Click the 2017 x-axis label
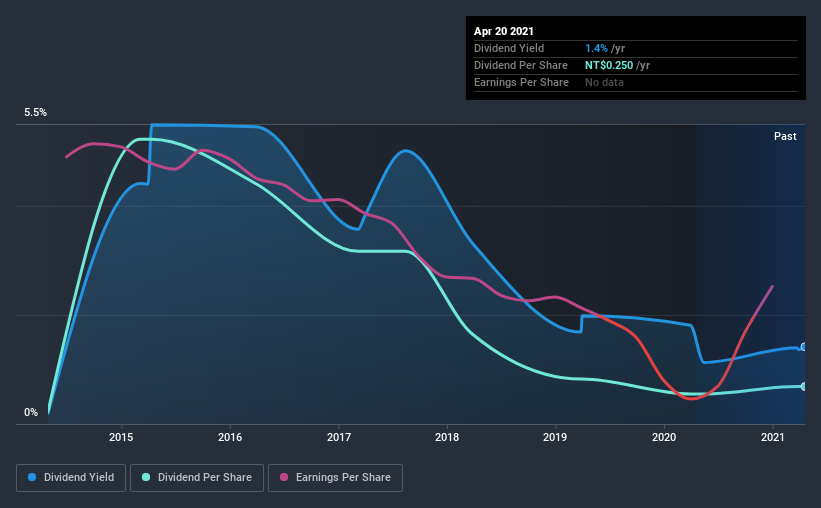 pyautogui.click(x=339, y=437)
